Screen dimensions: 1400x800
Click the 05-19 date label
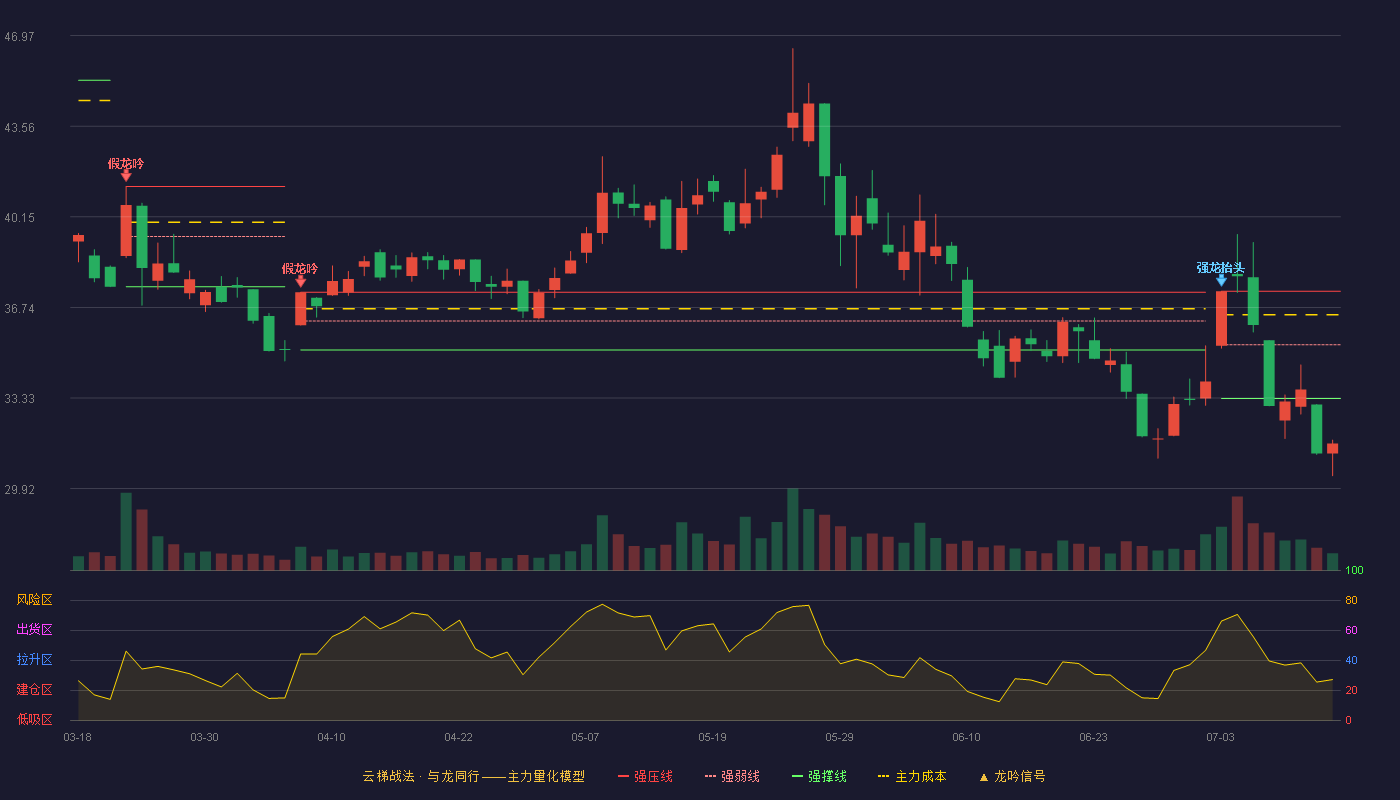[x=712, y=737]
